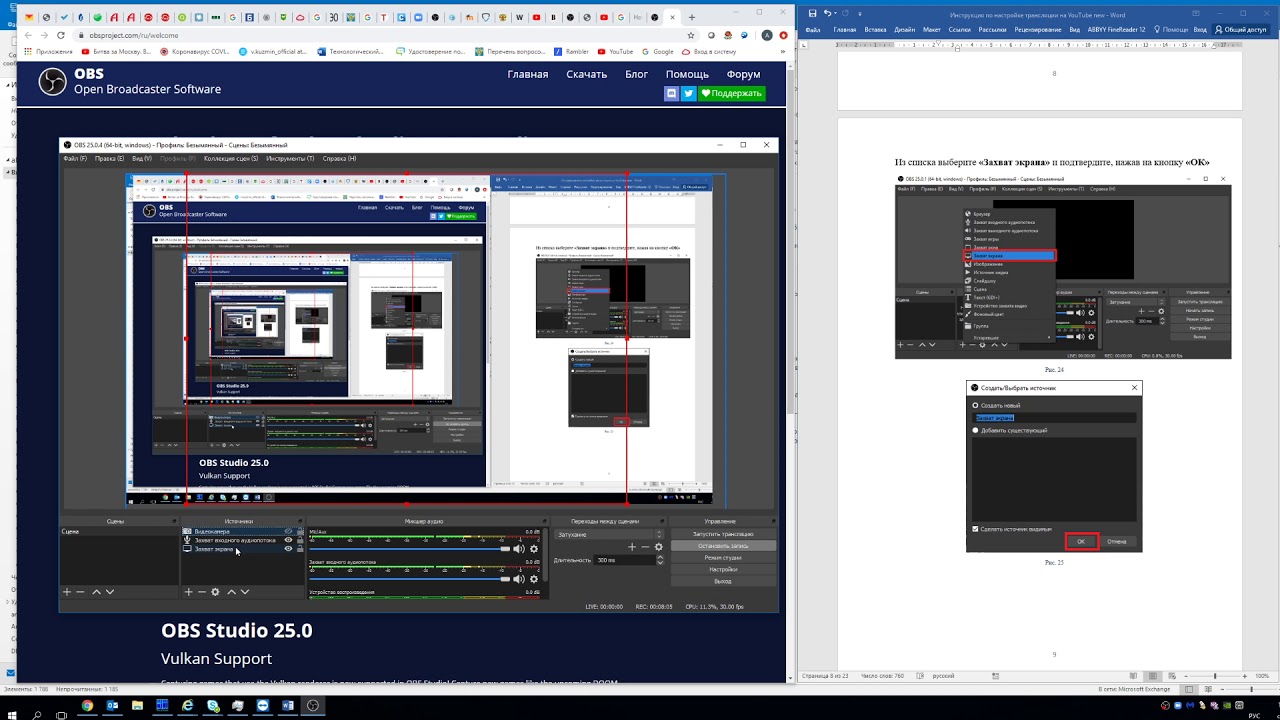Open transition properties gear in Переходы panel
Viewport: 1280px width, 720px height.
click(658, 547)
